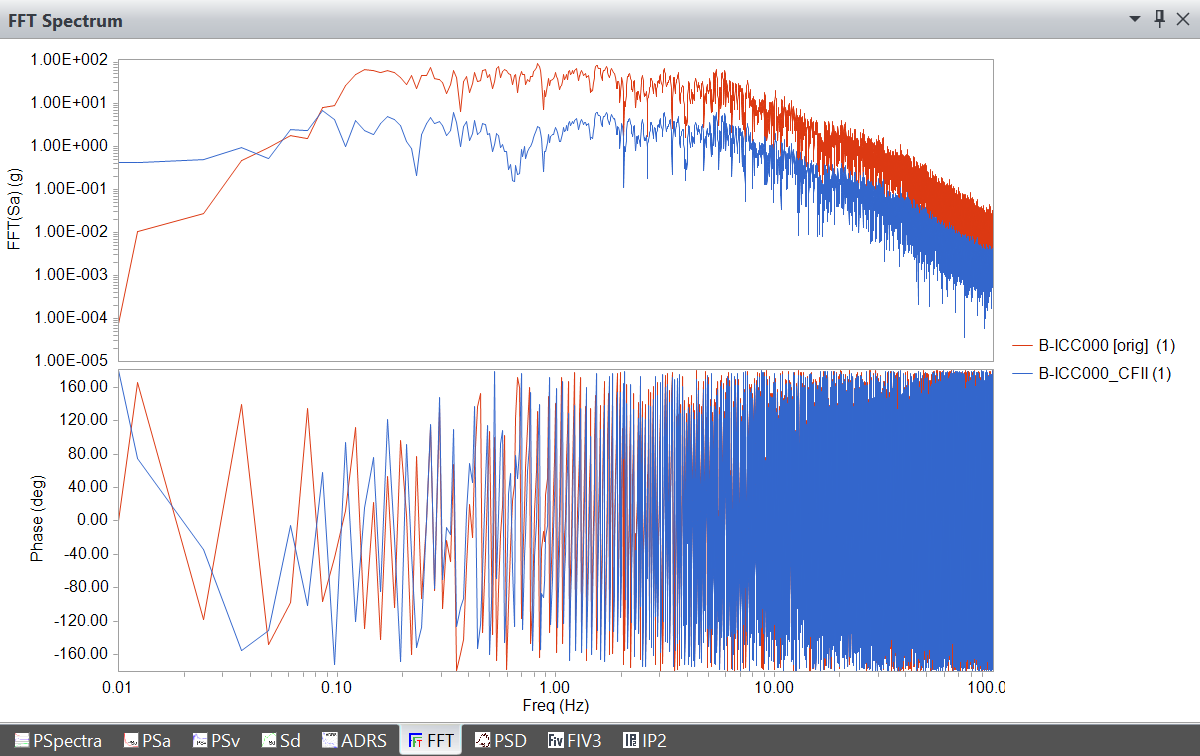
Task: Click the ADRS tab icon
Action: point(331,741)
